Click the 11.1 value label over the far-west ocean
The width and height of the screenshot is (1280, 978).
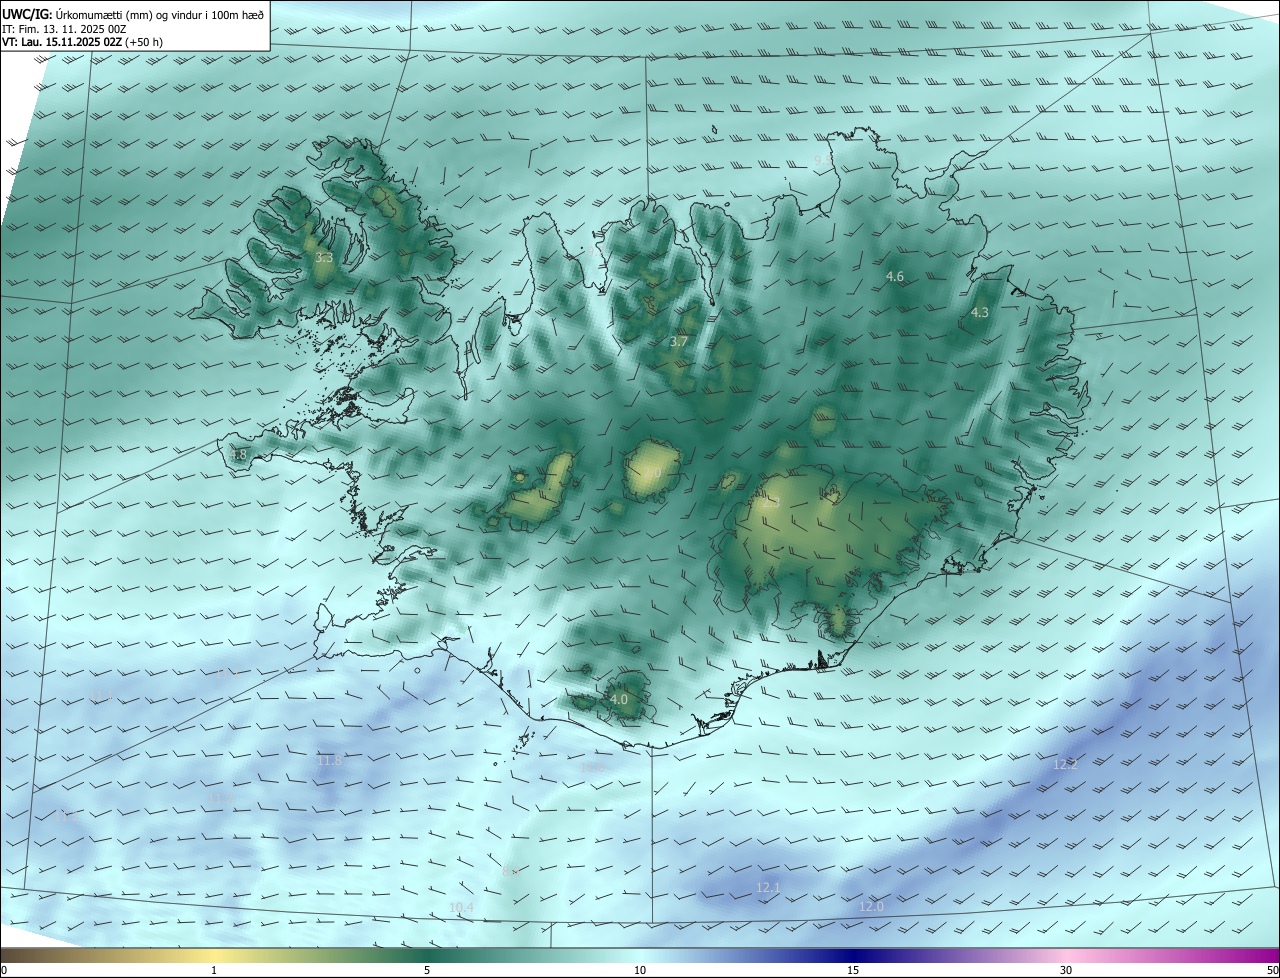click(102, 696)
